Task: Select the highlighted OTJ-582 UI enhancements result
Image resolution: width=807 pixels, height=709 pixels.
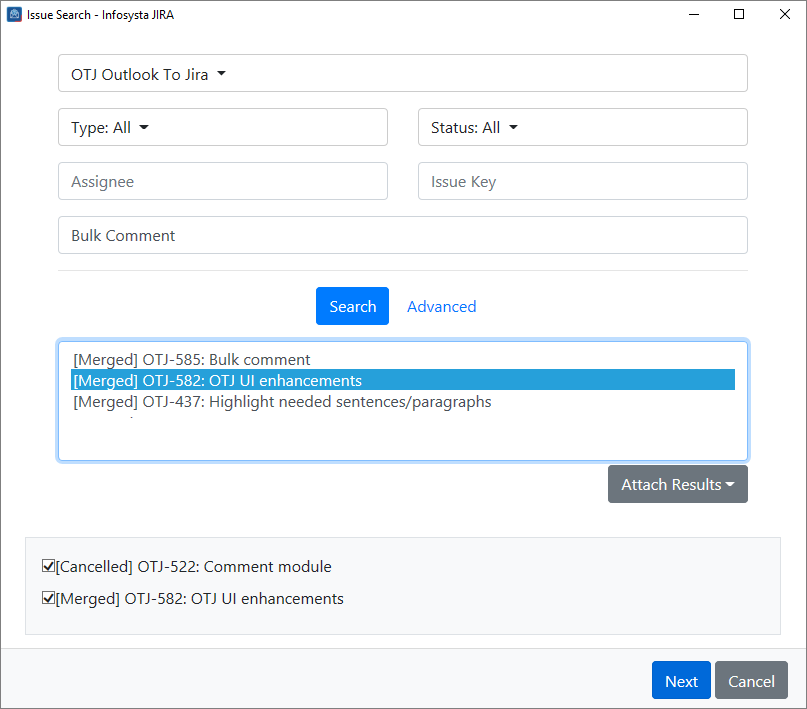Action: point(217,381)
